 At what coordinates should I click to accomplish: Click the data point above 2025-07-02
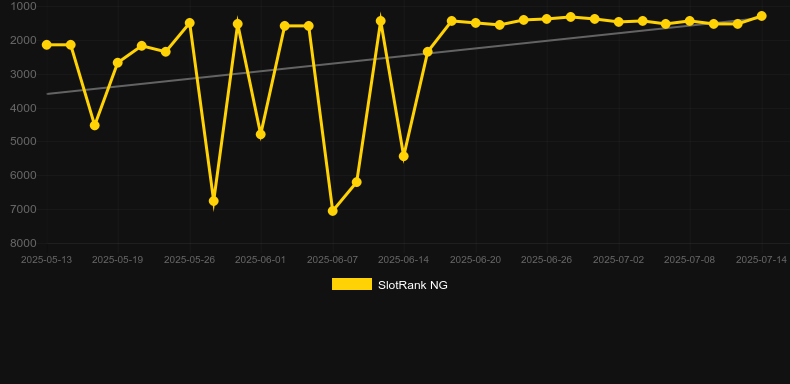(619, 22)
